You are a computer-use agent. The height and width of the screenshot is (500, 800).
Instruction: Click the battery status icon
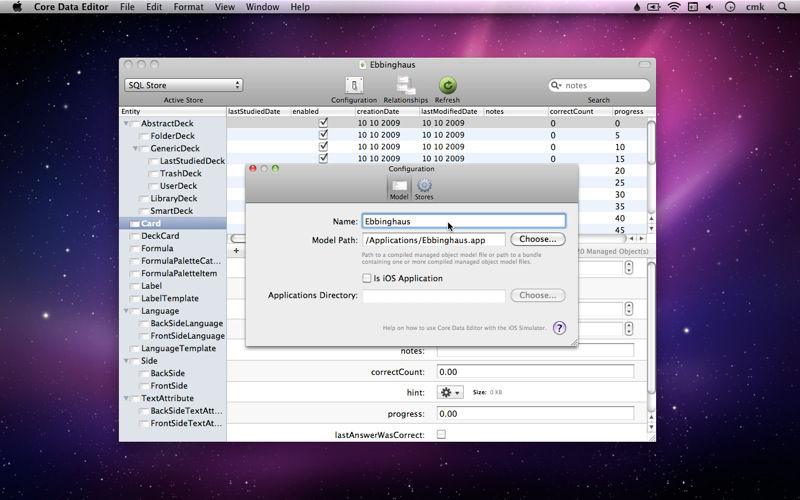[654, 7]
